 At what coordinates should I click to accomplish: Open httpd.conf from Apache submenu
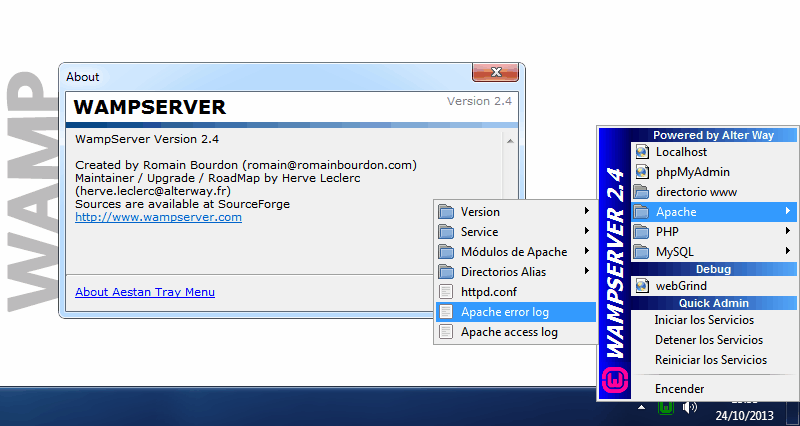point(515,292)
